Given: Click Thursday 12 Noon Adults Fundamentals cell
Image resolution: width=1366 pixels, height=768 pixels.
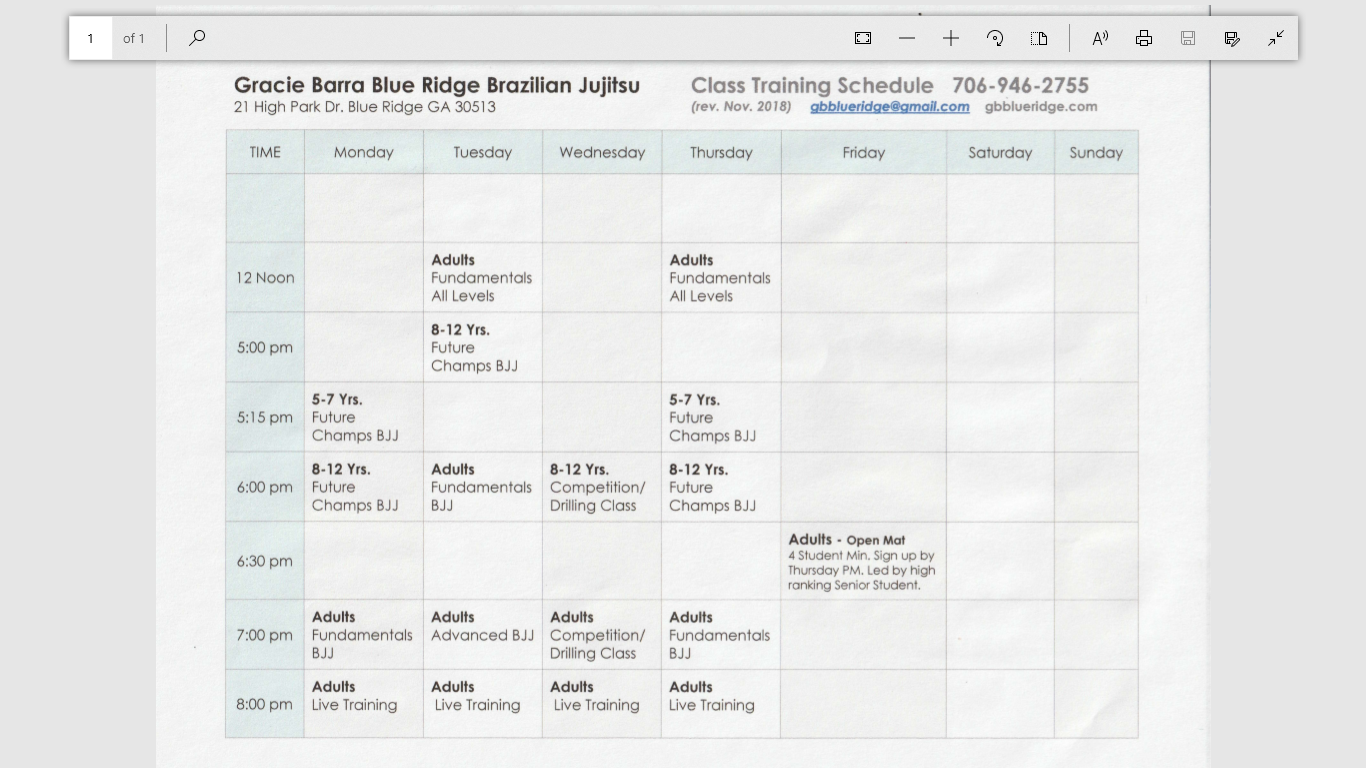Looking at the screenshot, I should click(721, 278).
